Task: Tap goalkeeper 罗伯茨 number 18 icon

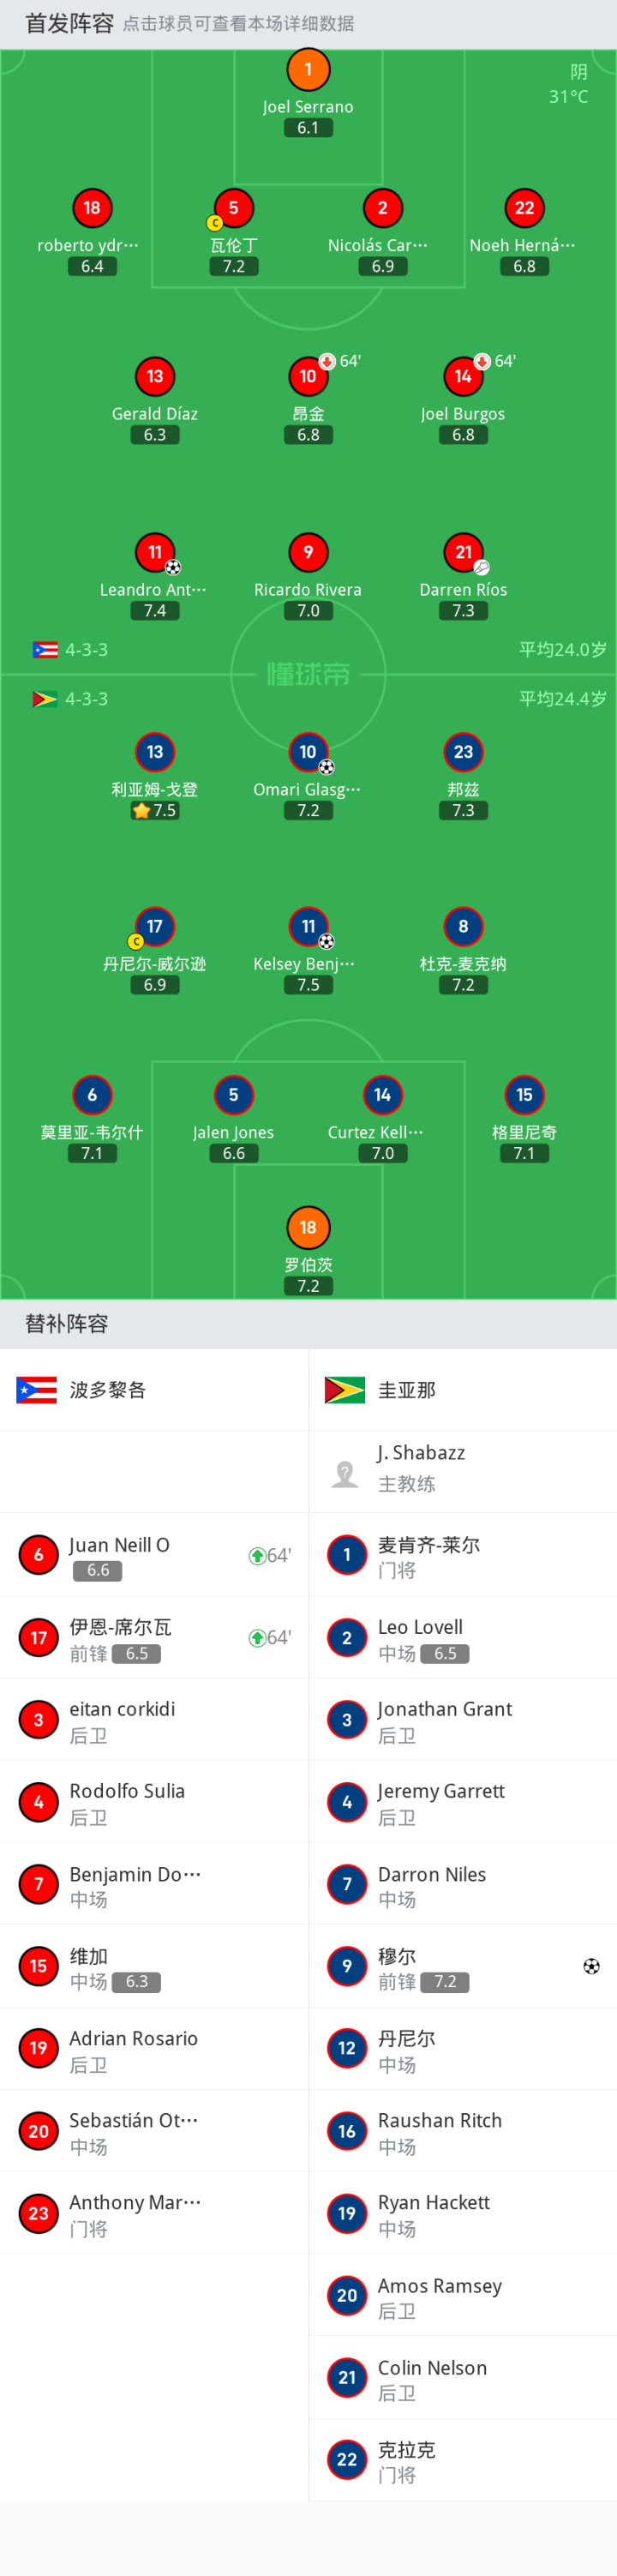Action: pyautogui.click(x=308, y=1228)
